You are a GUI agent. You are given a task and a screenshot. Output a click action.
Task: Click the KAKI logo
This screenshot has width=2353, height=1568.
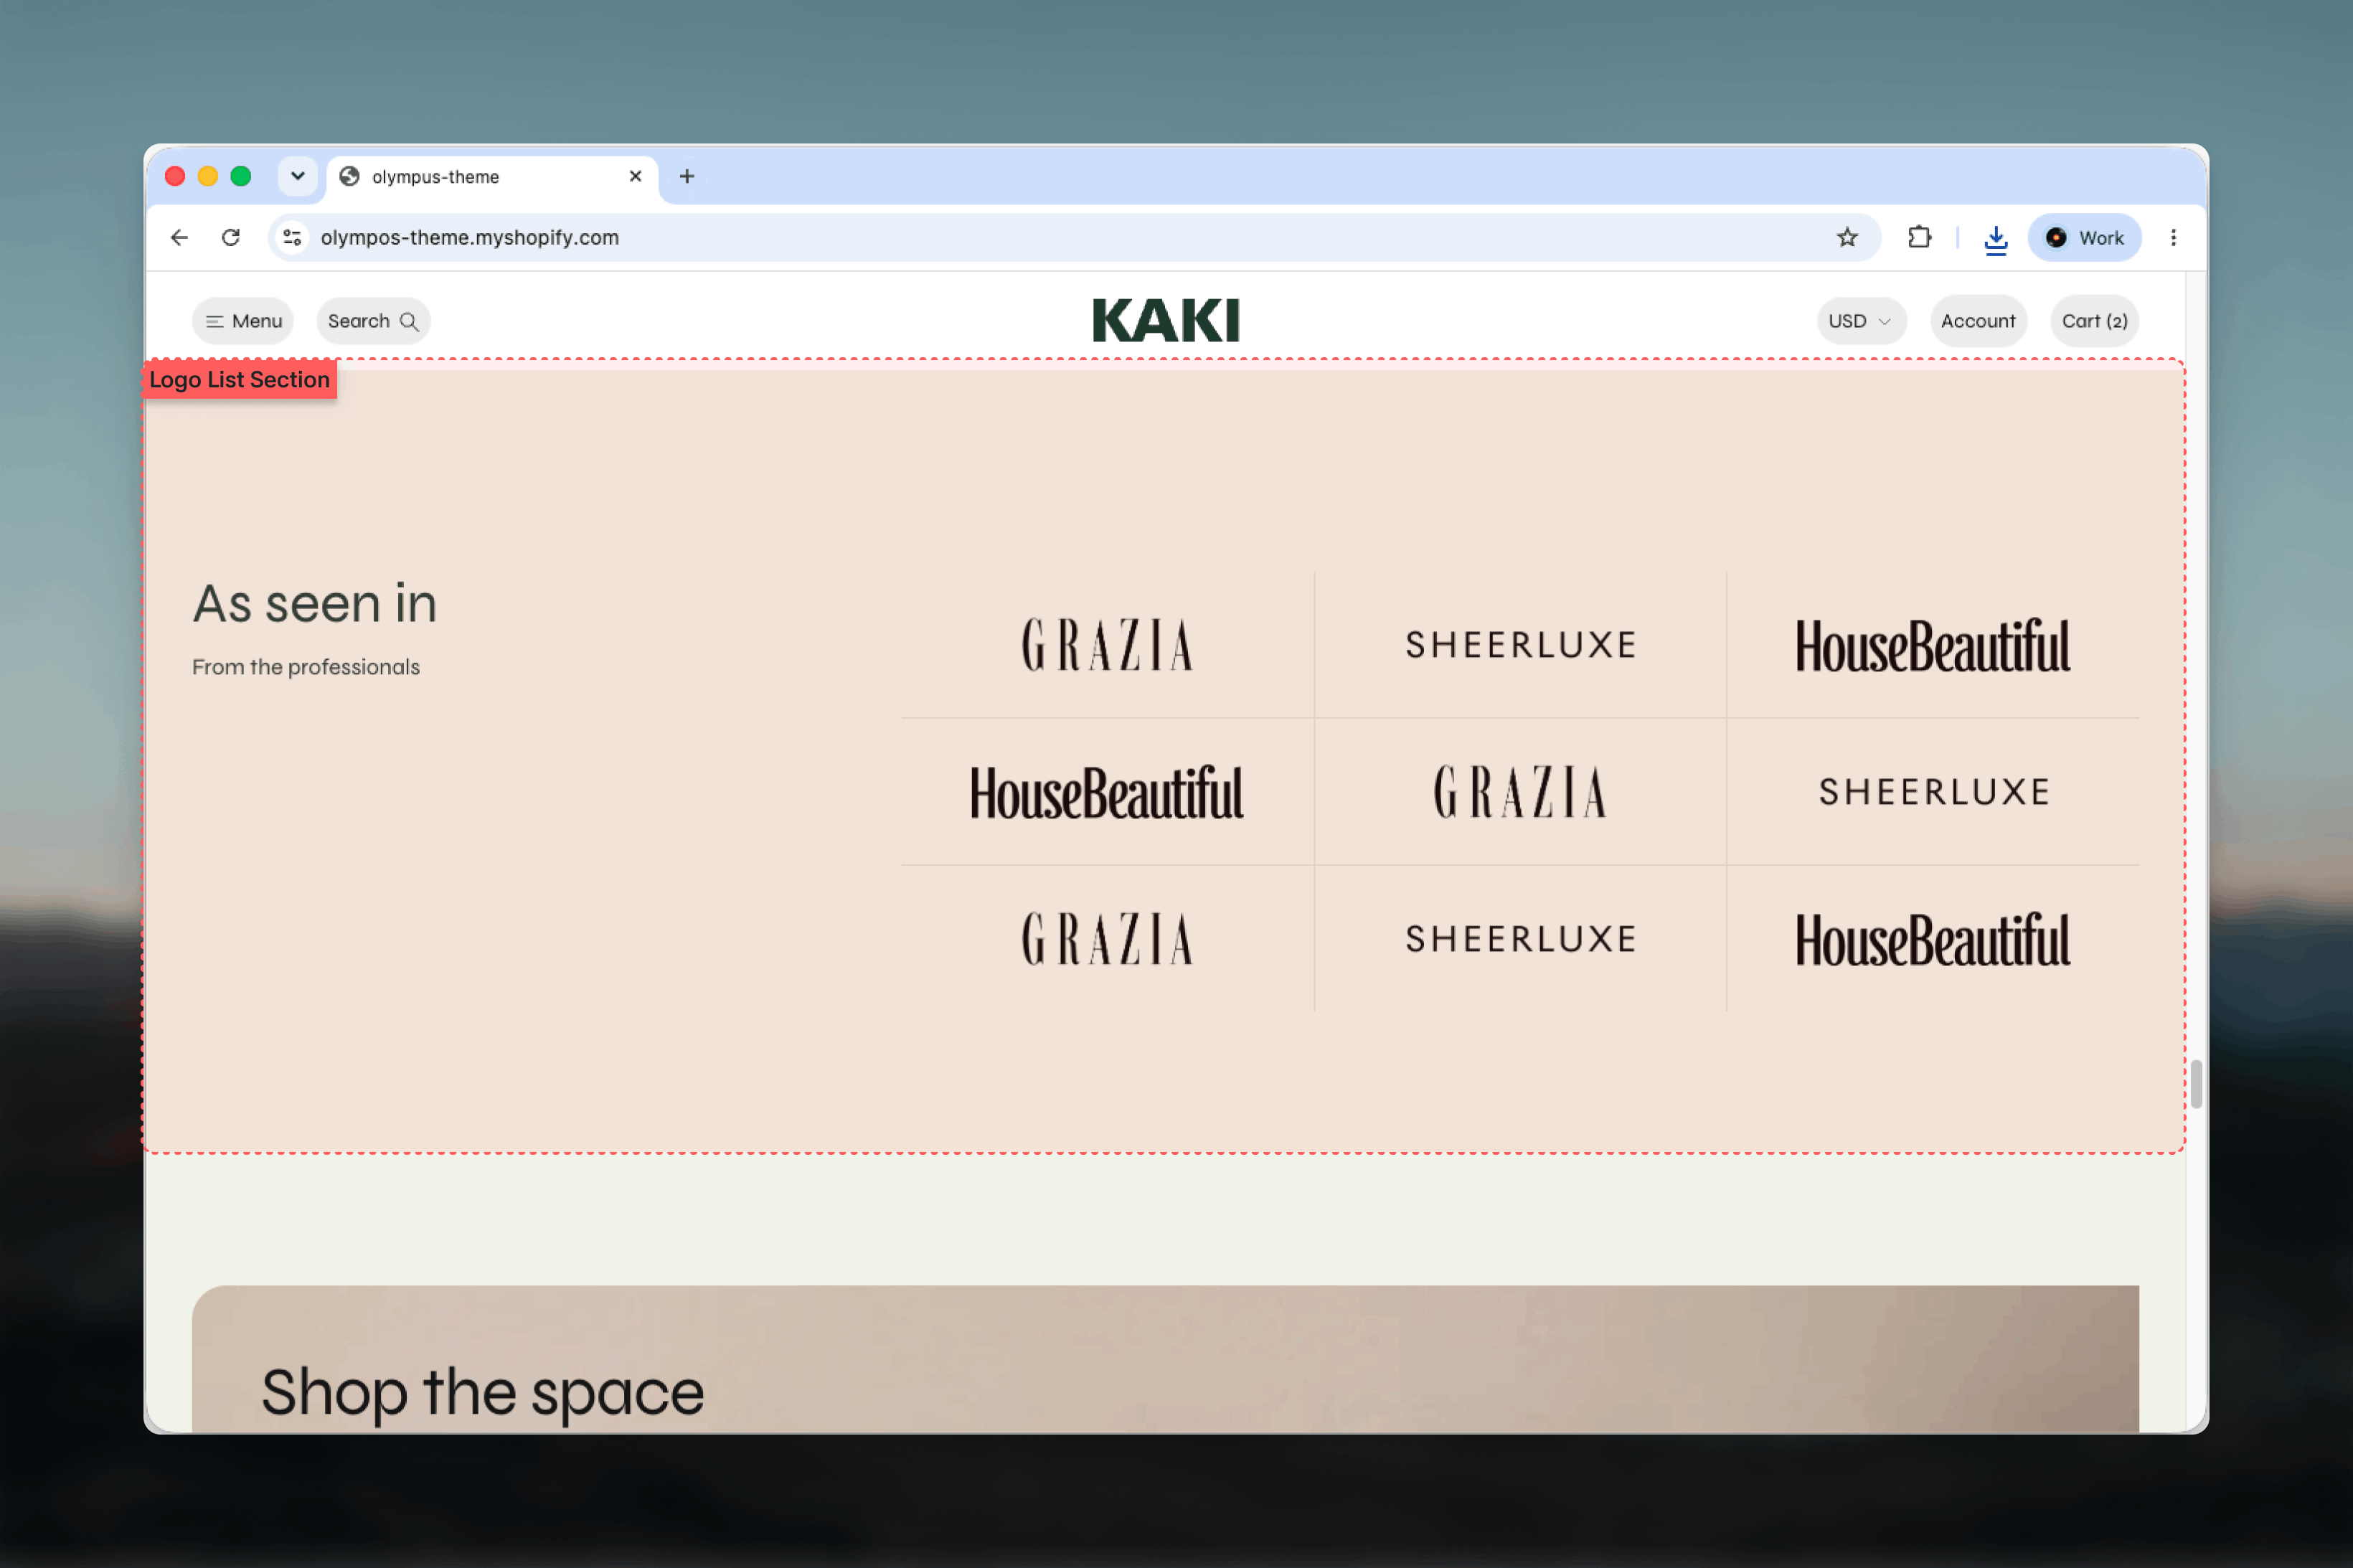1165,320
